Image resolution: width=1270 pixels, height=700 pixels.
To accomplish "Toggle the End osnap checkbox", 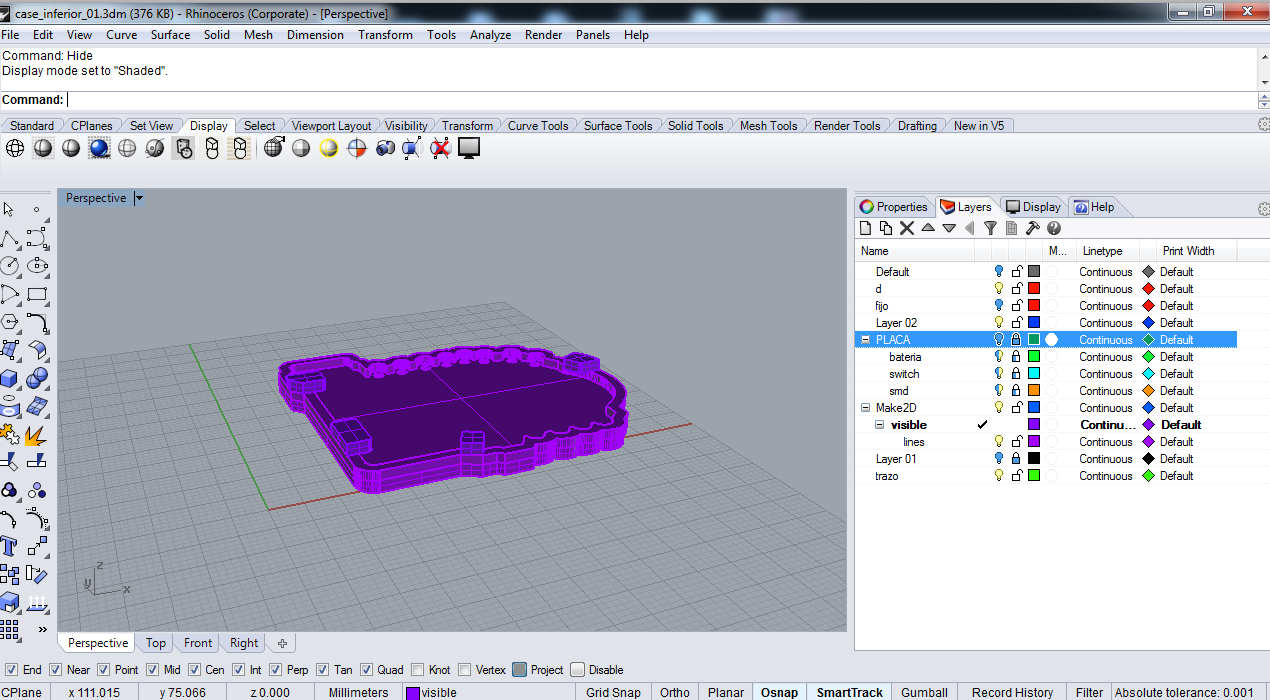I will point(12,670).
